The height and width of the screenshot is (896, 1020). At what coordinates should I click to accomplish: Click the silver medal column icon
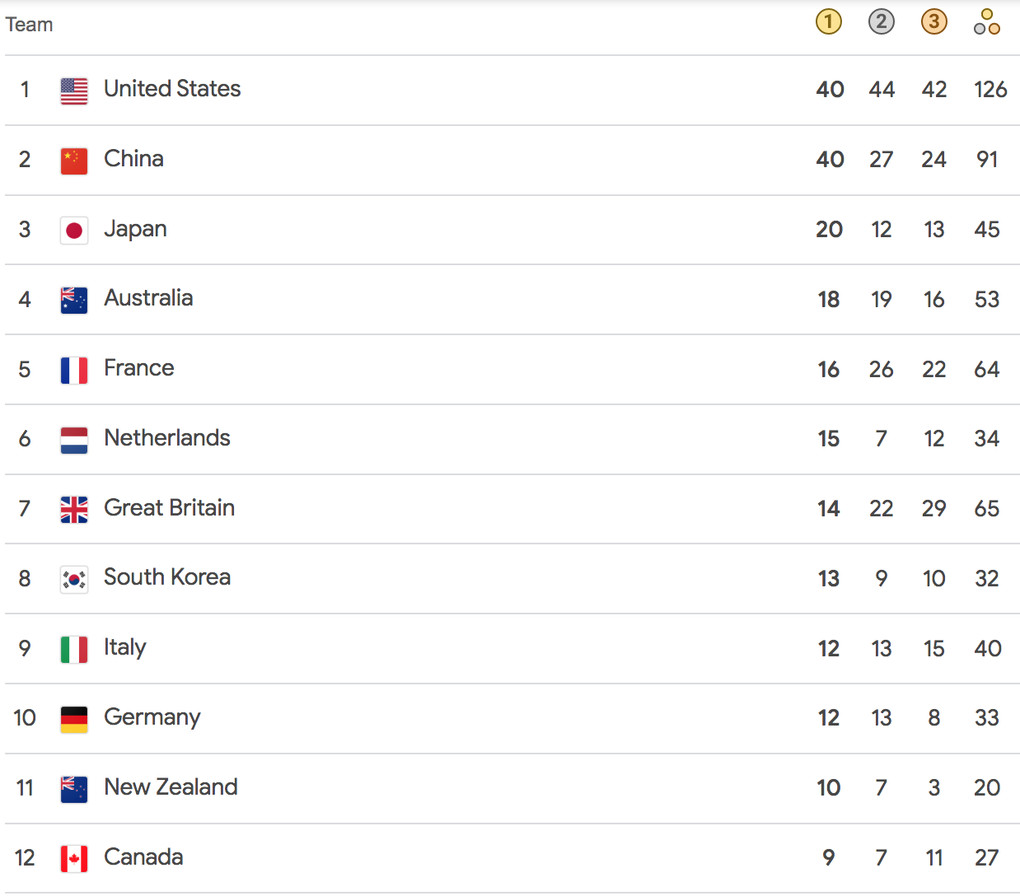(881, 23)
